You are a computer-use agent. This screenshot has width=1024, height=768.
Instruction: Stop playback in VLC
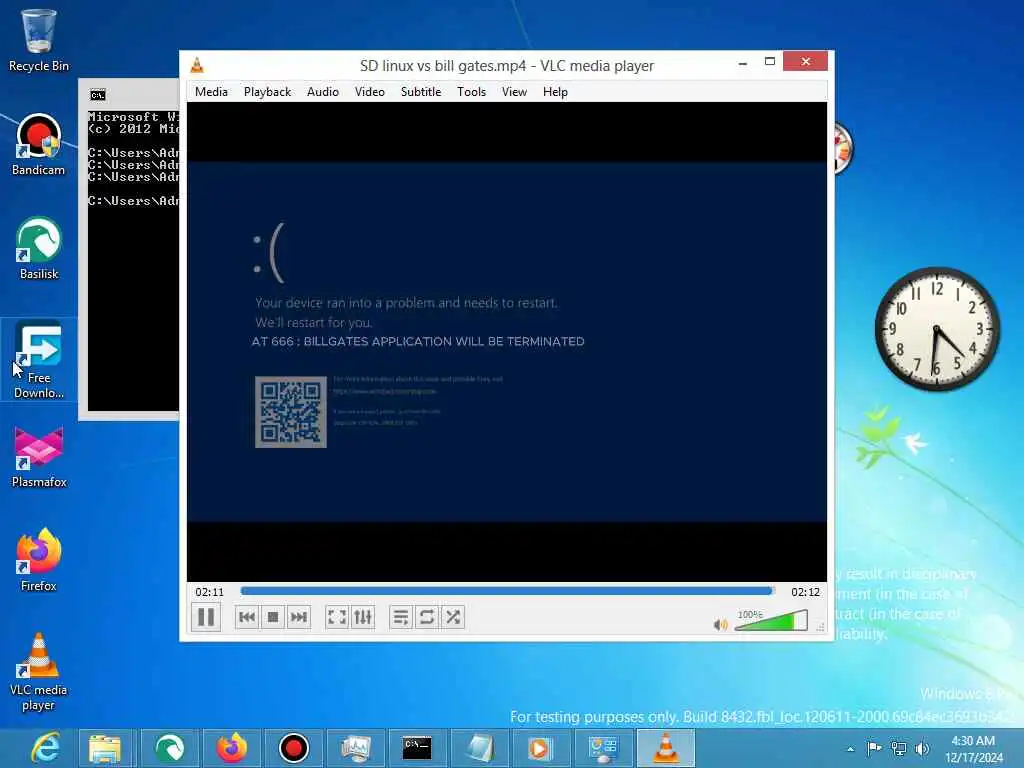click(273, 617)
